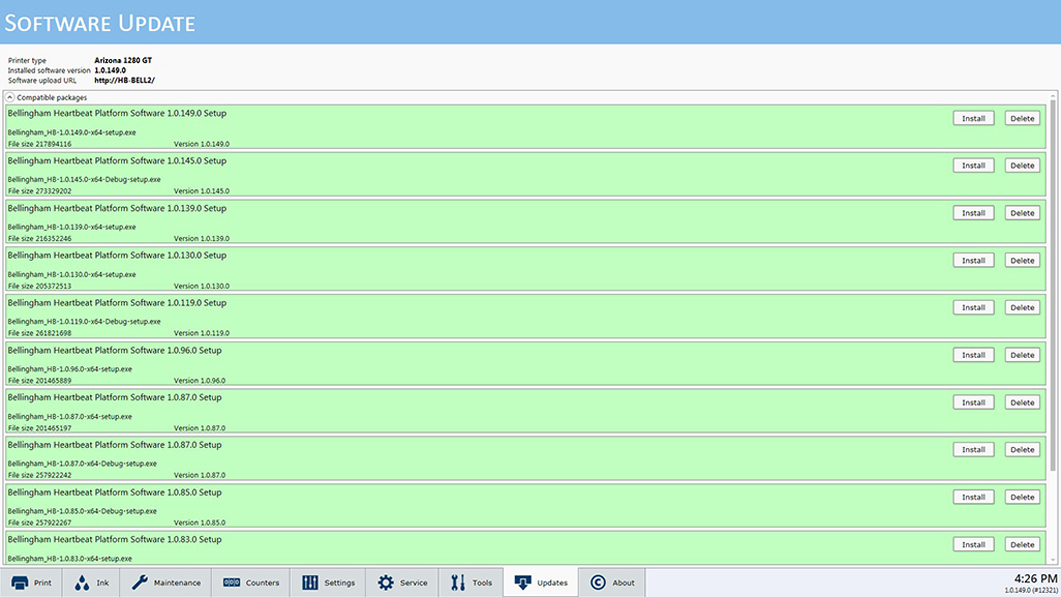The height and width of the screenshot is (597, 1061).
Task: Click the 4:26 PM clock
Action: [x=1035, y=579]
